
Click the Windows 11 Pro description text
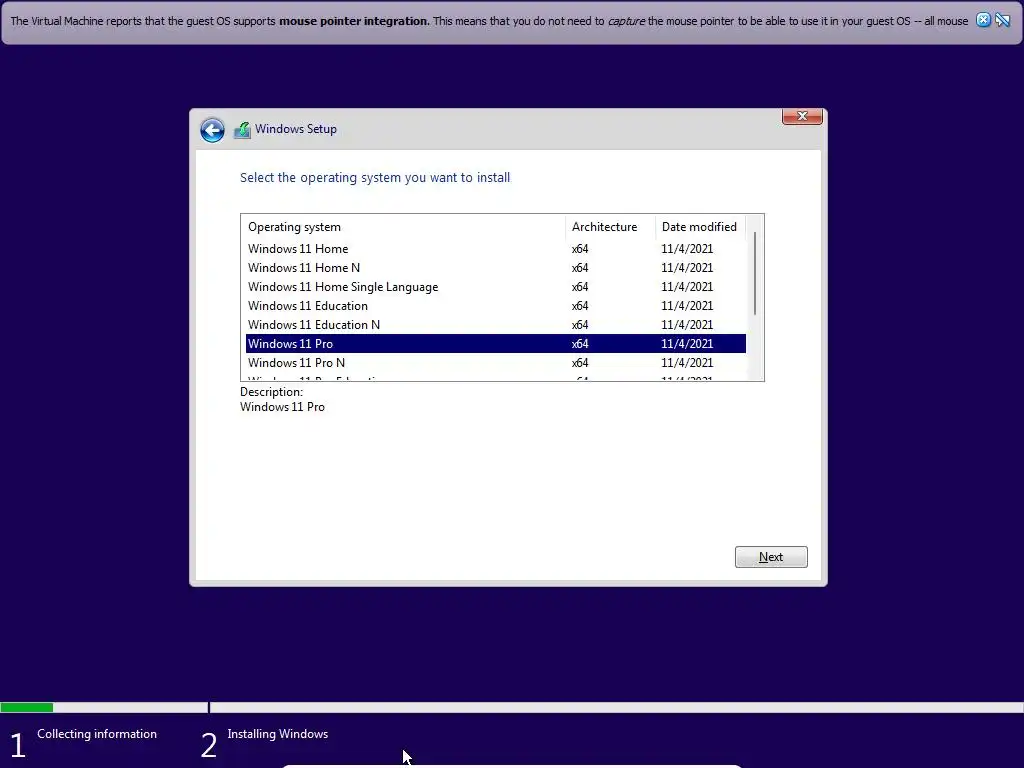(282, 407)
